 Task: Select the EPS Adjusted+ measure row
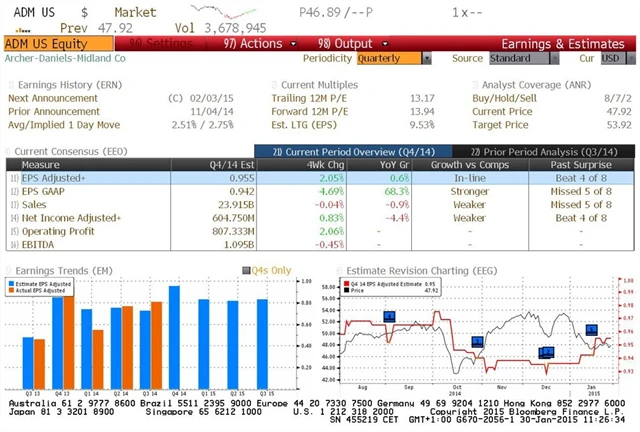68,175
